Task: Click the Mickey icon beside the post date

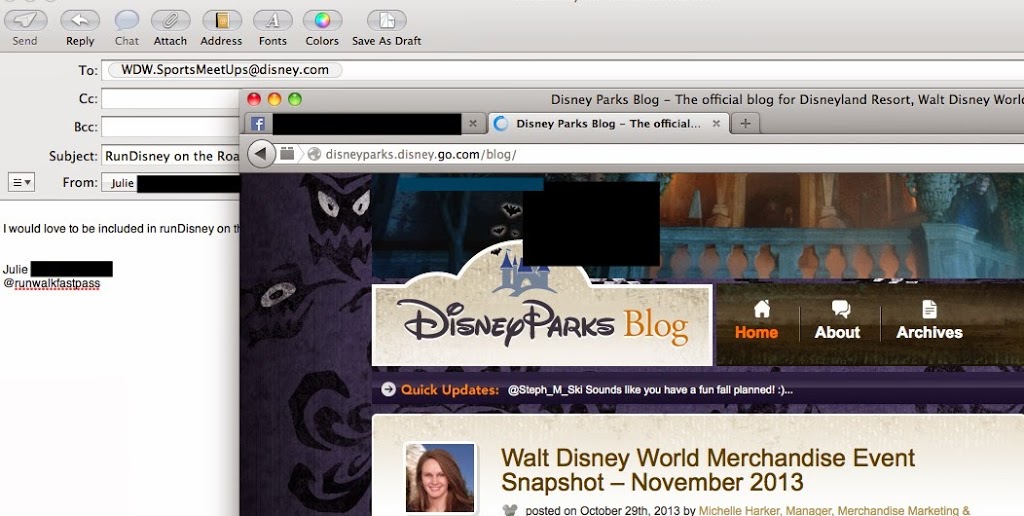Action: pyautogui.click(x=510, y=510)
